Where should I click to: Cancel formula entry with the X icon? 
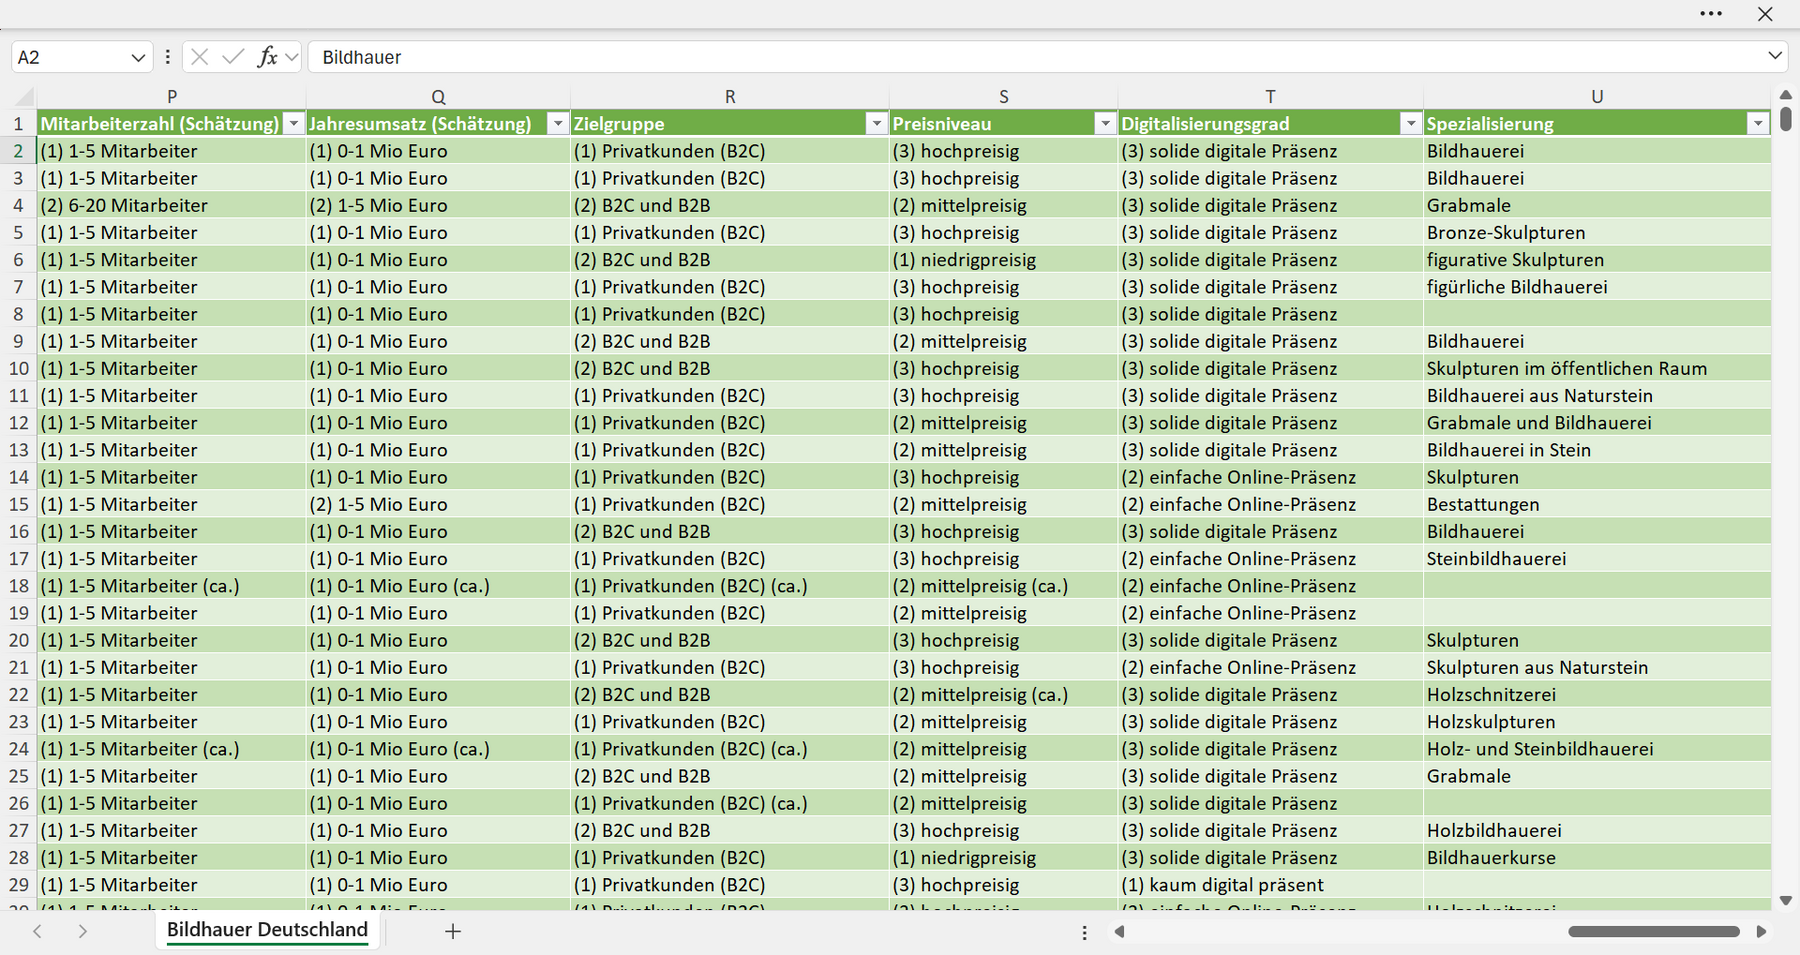(x=200, y=57)
